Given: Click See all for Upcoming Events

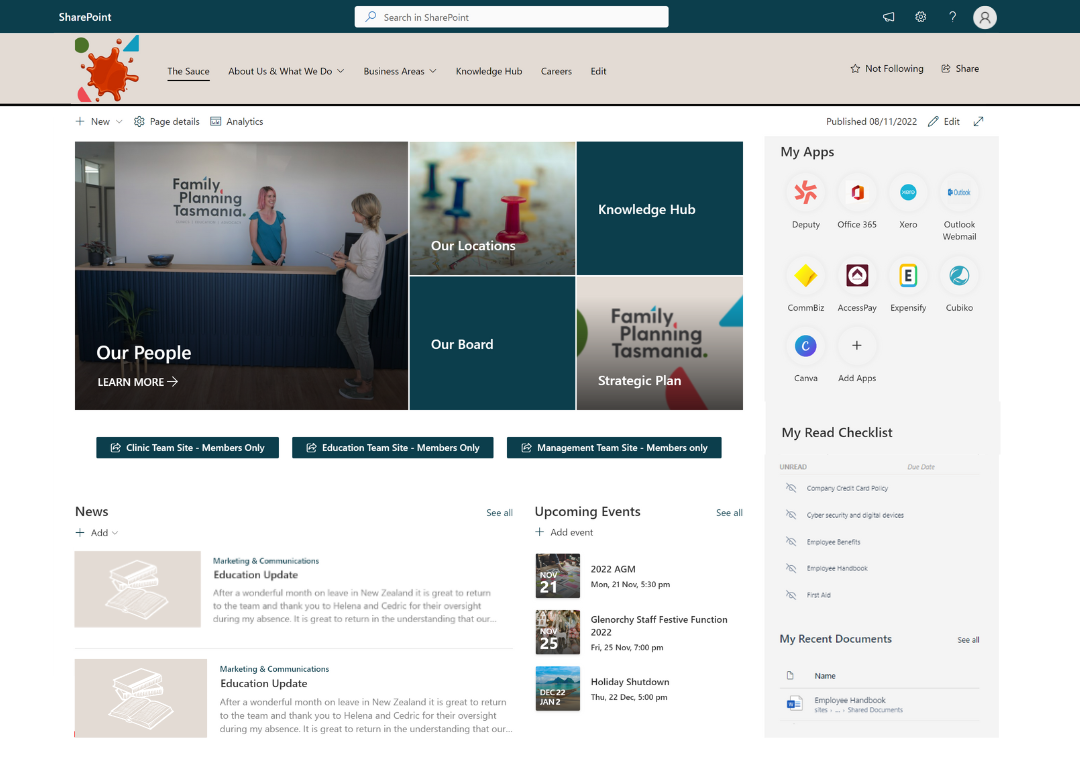Looking at the screenshot, I should coord(729,513).
